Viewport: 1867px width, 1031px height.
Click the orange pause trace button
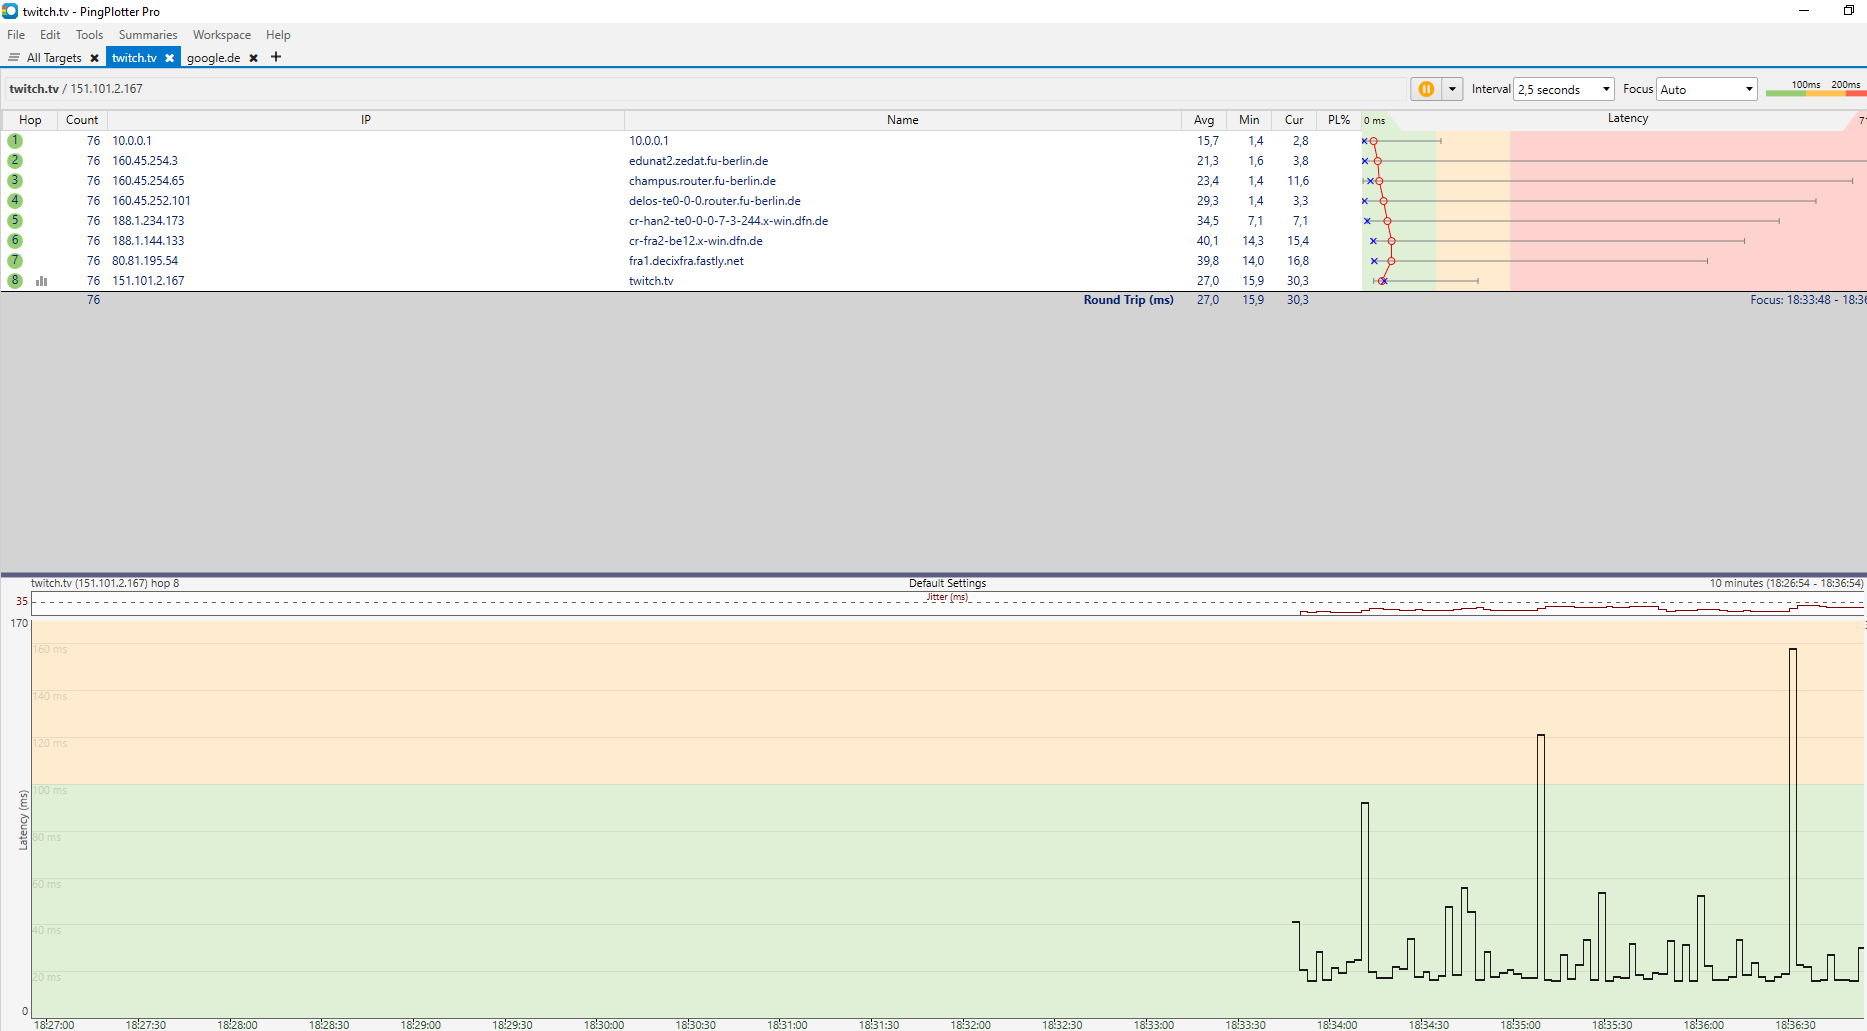point(1426,89)
